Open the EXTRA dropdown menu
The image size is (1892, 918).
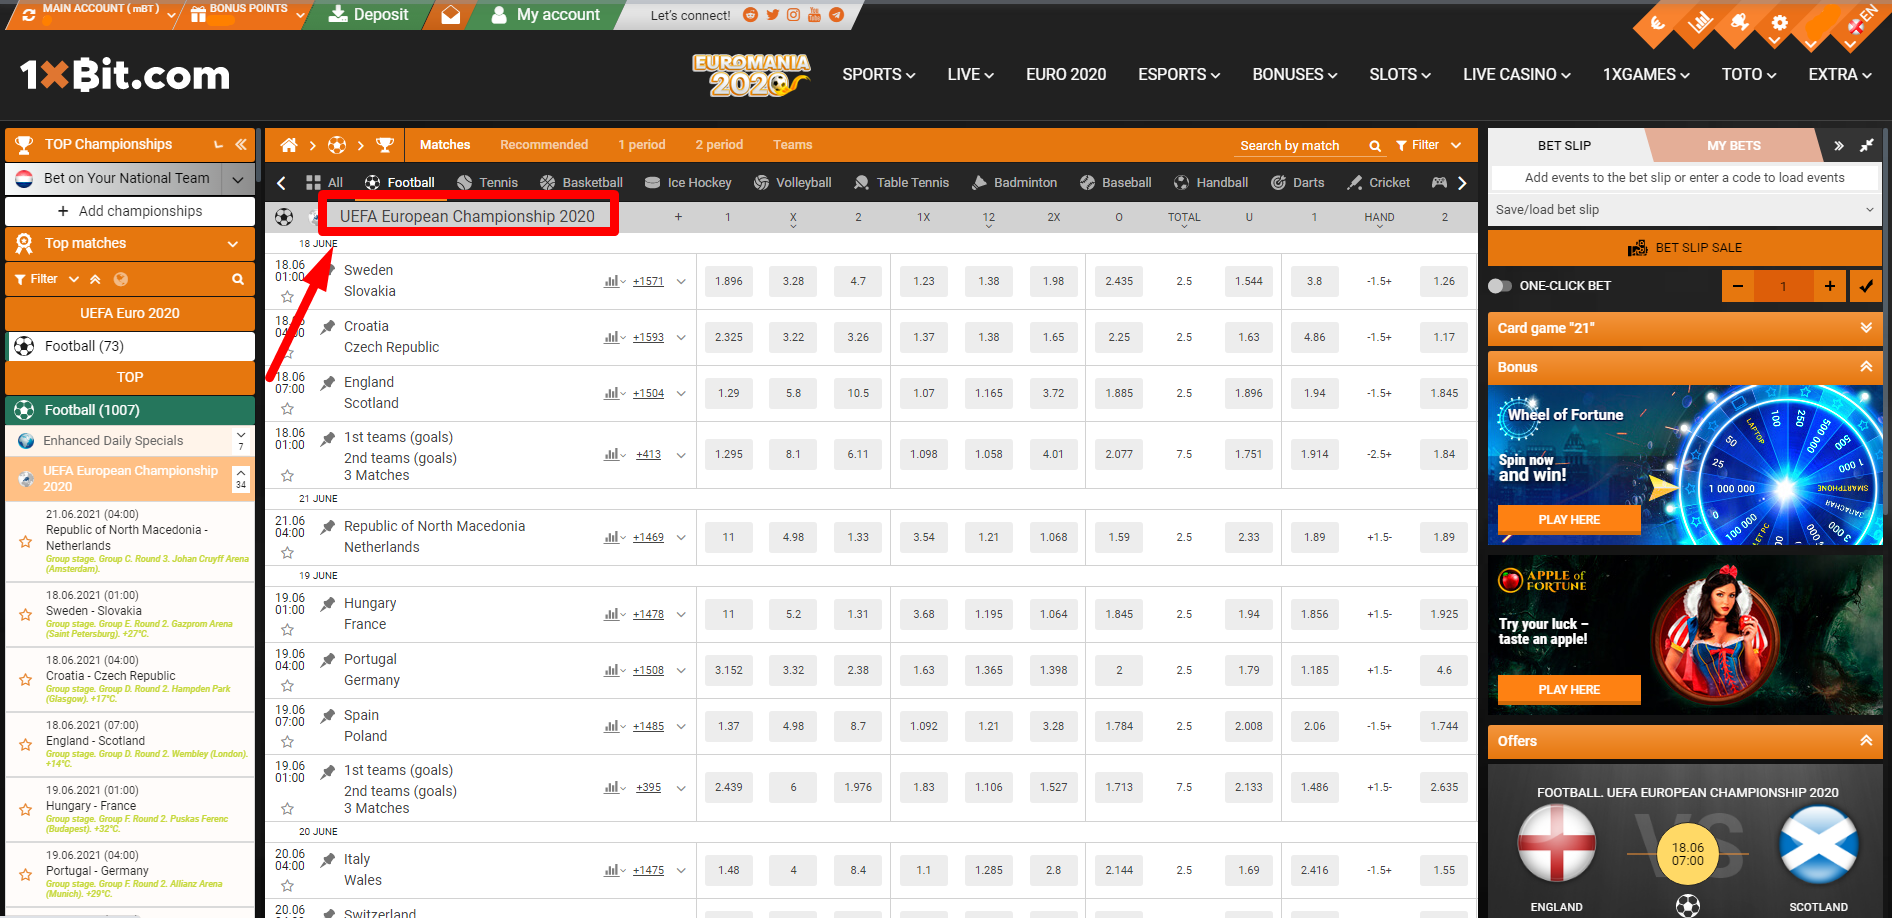[1840, 75]
